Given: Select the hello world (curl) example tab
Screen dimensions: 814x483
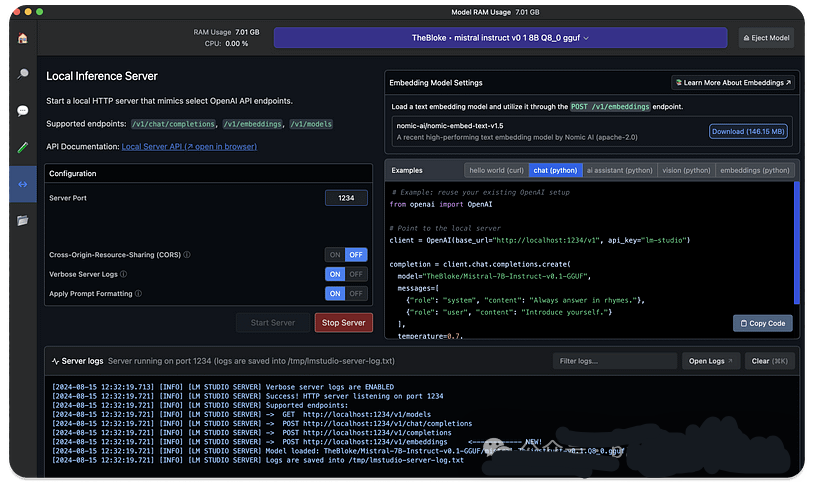Looking at the screenshot, I should [x=496, y=170].
